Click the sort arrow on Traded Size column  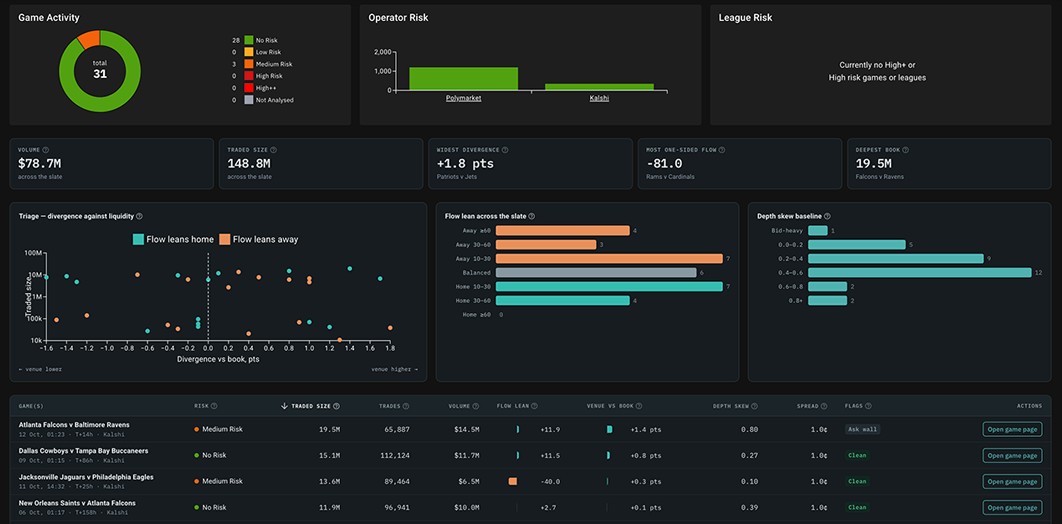284,406
